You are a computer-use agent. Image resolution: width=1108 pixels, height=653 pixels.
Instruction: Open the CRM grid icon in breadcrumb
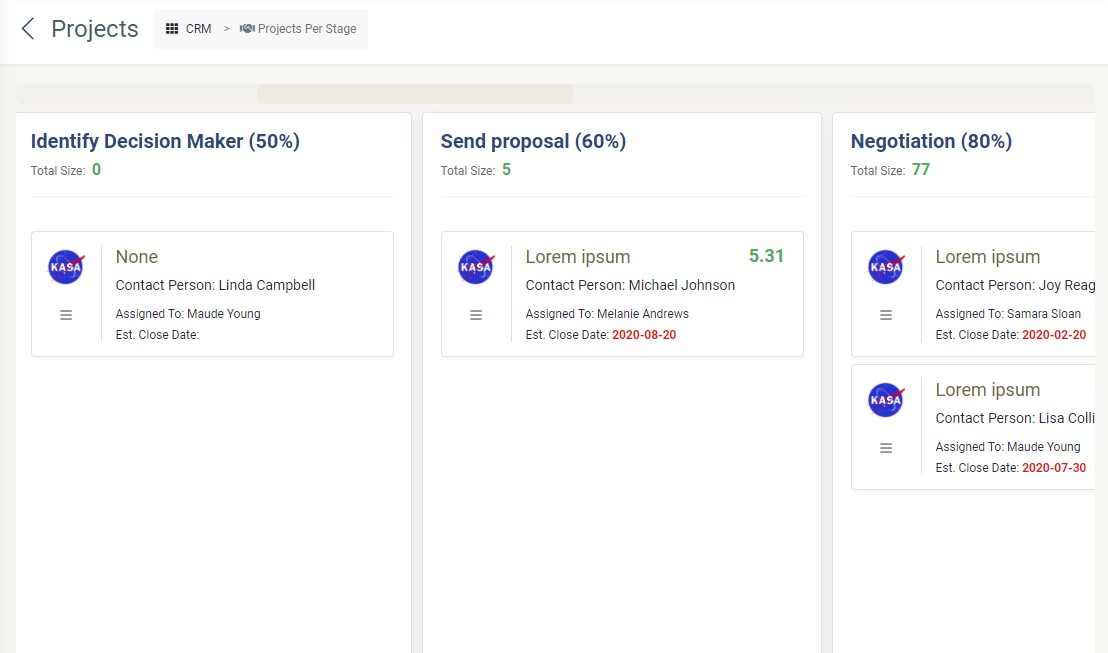172,29
